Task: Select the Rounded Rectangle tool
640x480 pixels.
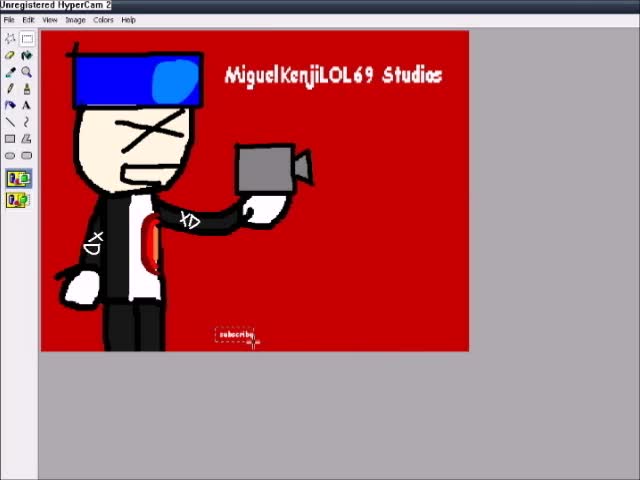Action: [x=27, y=156]
